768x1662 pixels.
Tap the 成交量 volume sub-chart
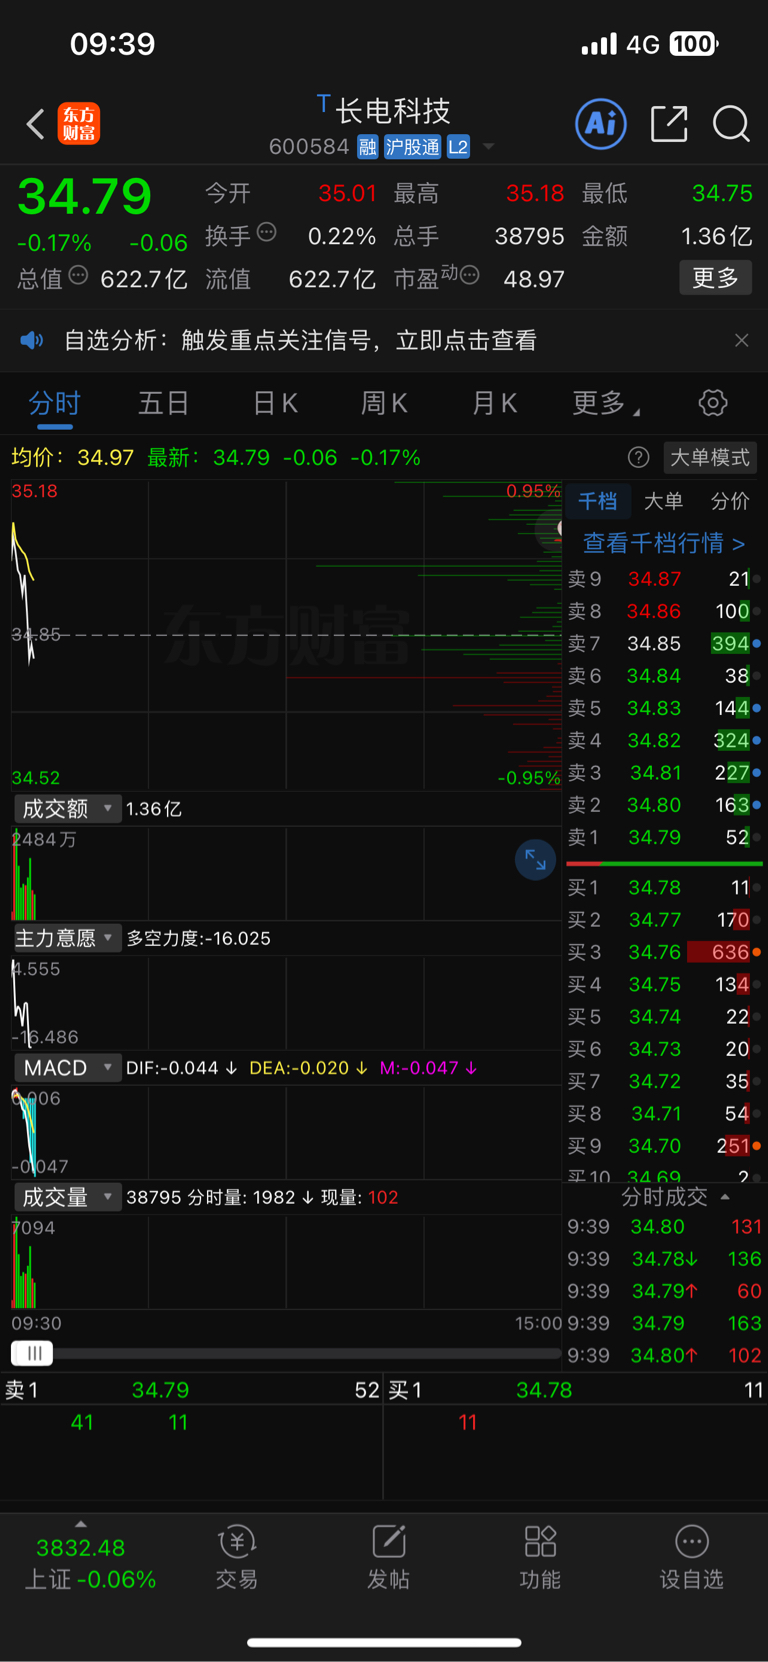coord(286,1261)
